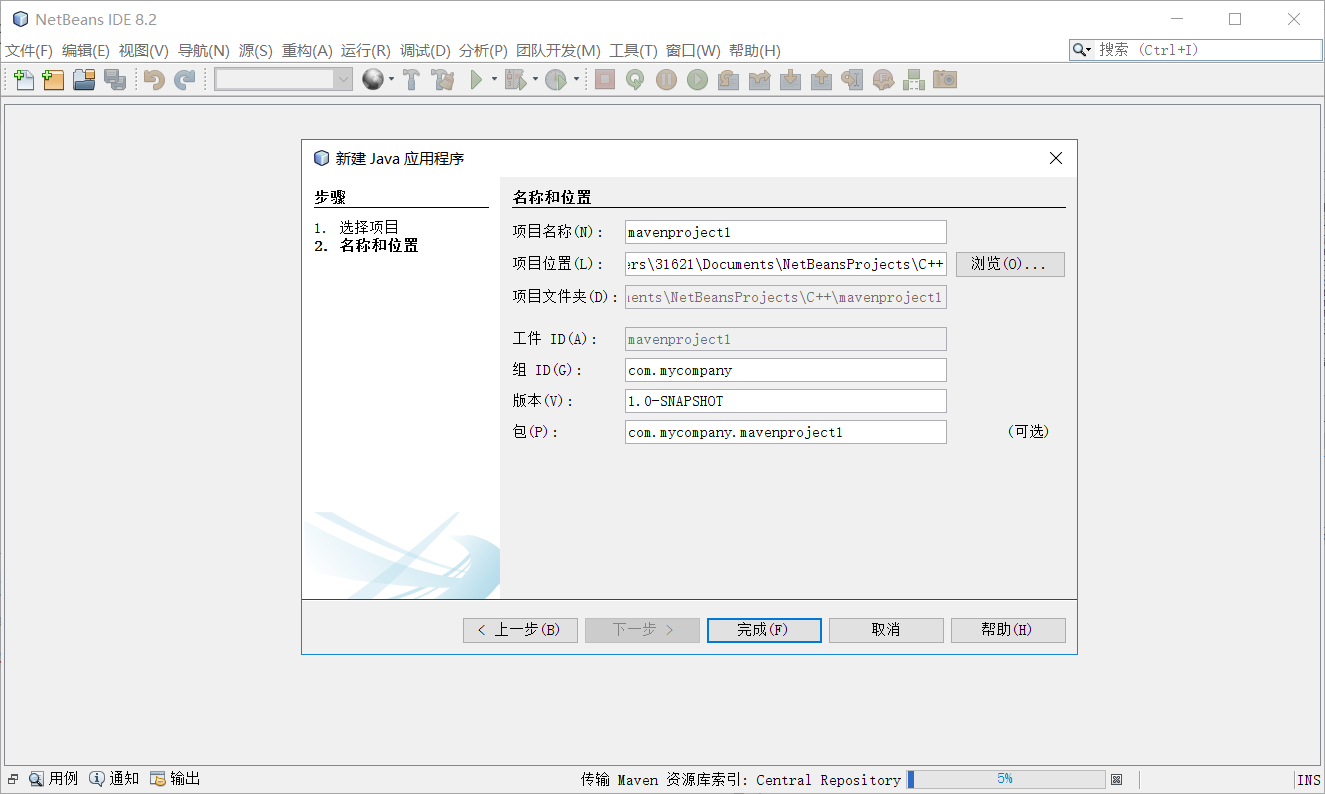Click the debugger Pause icon
Image resolution: width=1325 pixels, height=794 pixels.
[x=666, y=80]
